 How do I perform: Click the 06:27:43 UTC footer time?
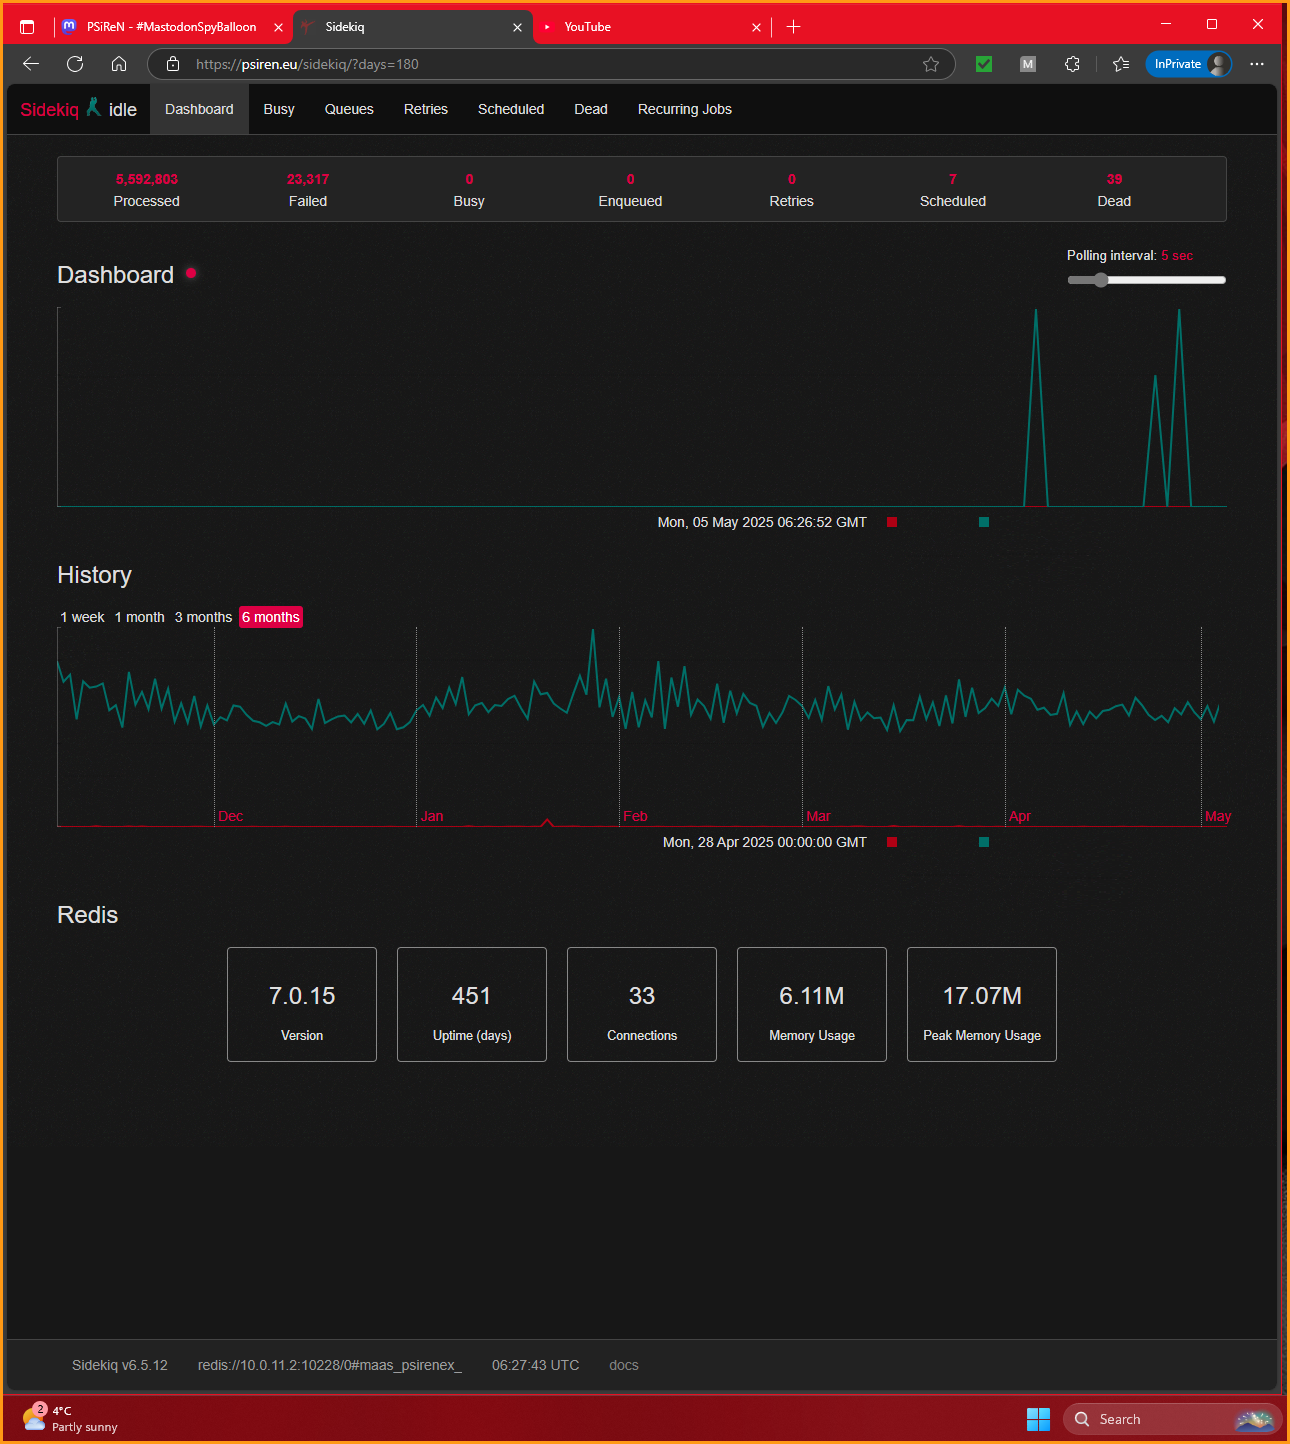tap(535, 1365)
